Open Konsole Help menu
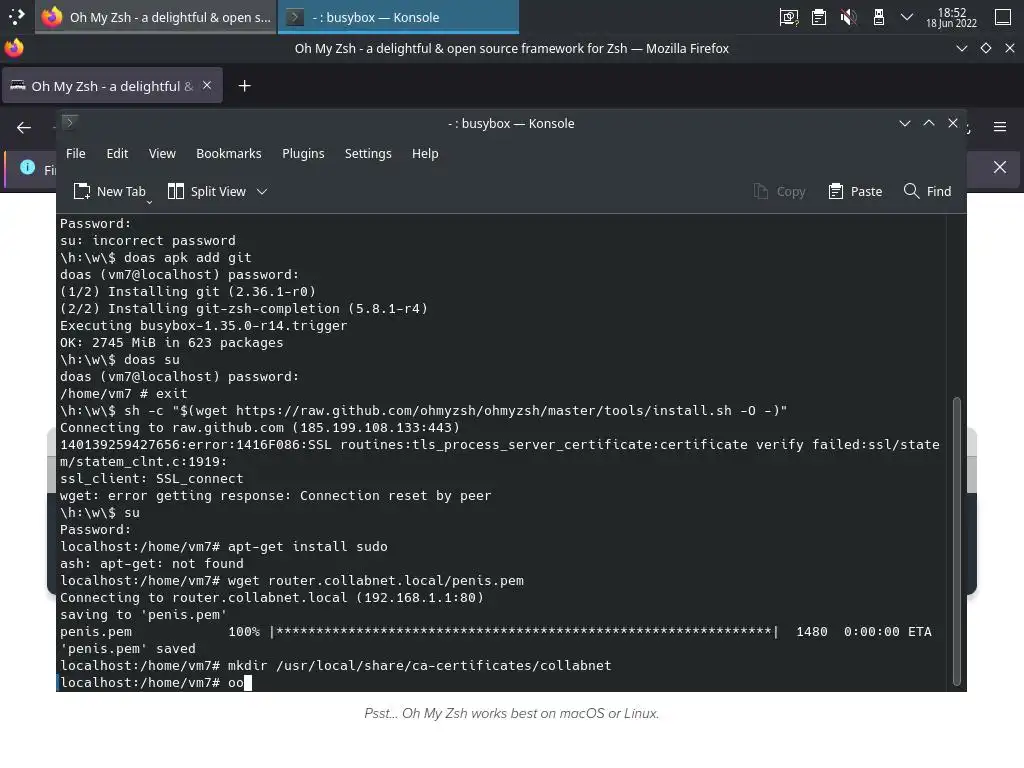This screenshot has height=768, width=1024. (425, 153)
